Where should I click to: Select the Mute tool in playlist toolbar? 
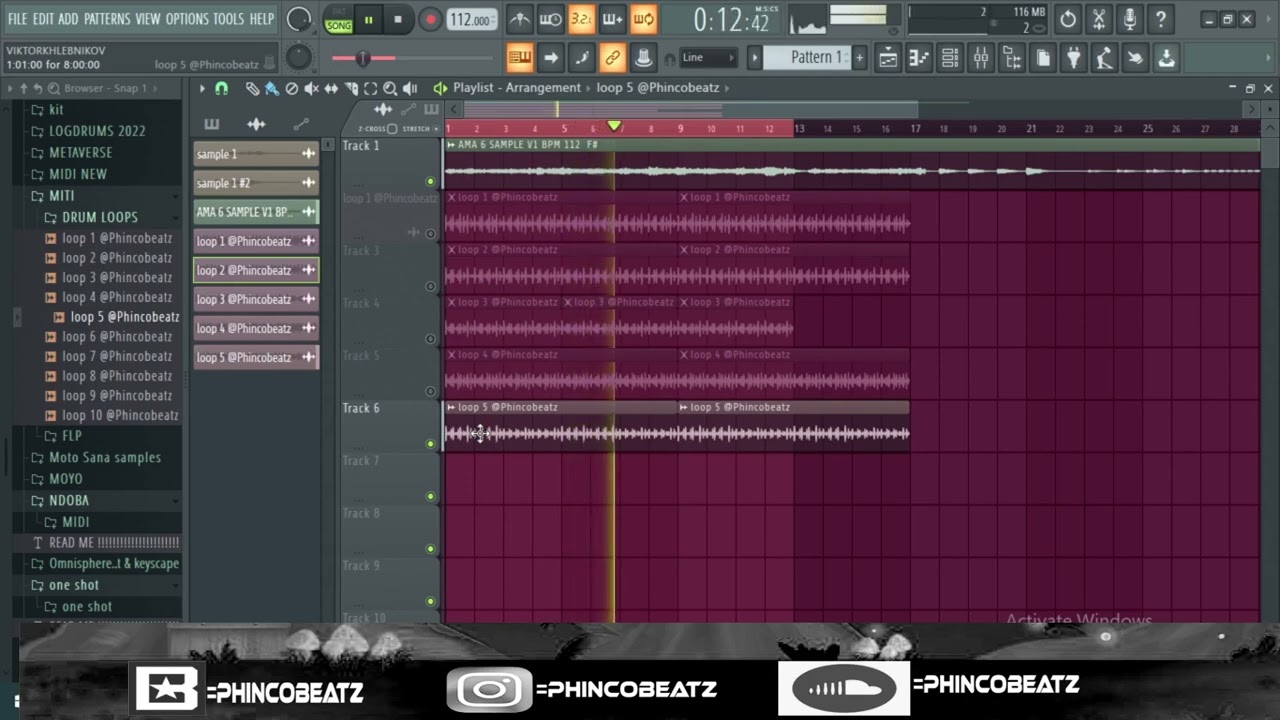point(311,88)
